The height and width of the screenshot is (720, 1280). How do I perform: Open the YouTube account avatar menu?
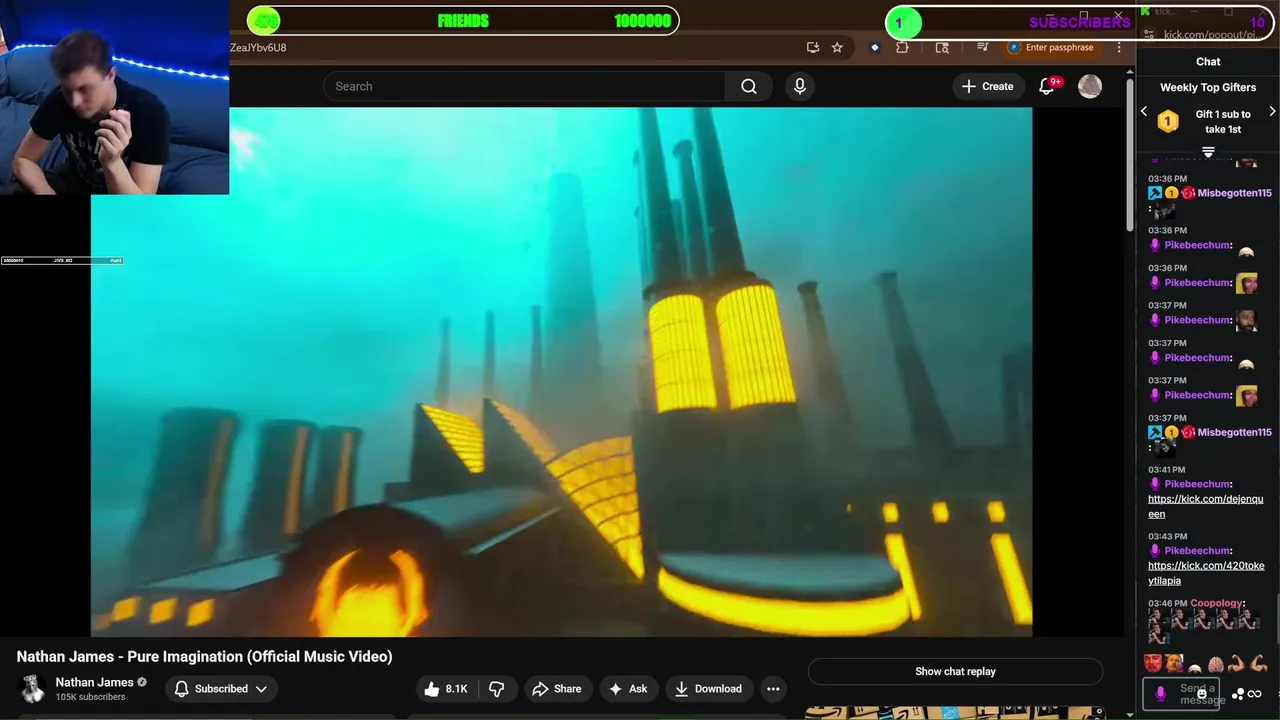(x=1090, y=86)
